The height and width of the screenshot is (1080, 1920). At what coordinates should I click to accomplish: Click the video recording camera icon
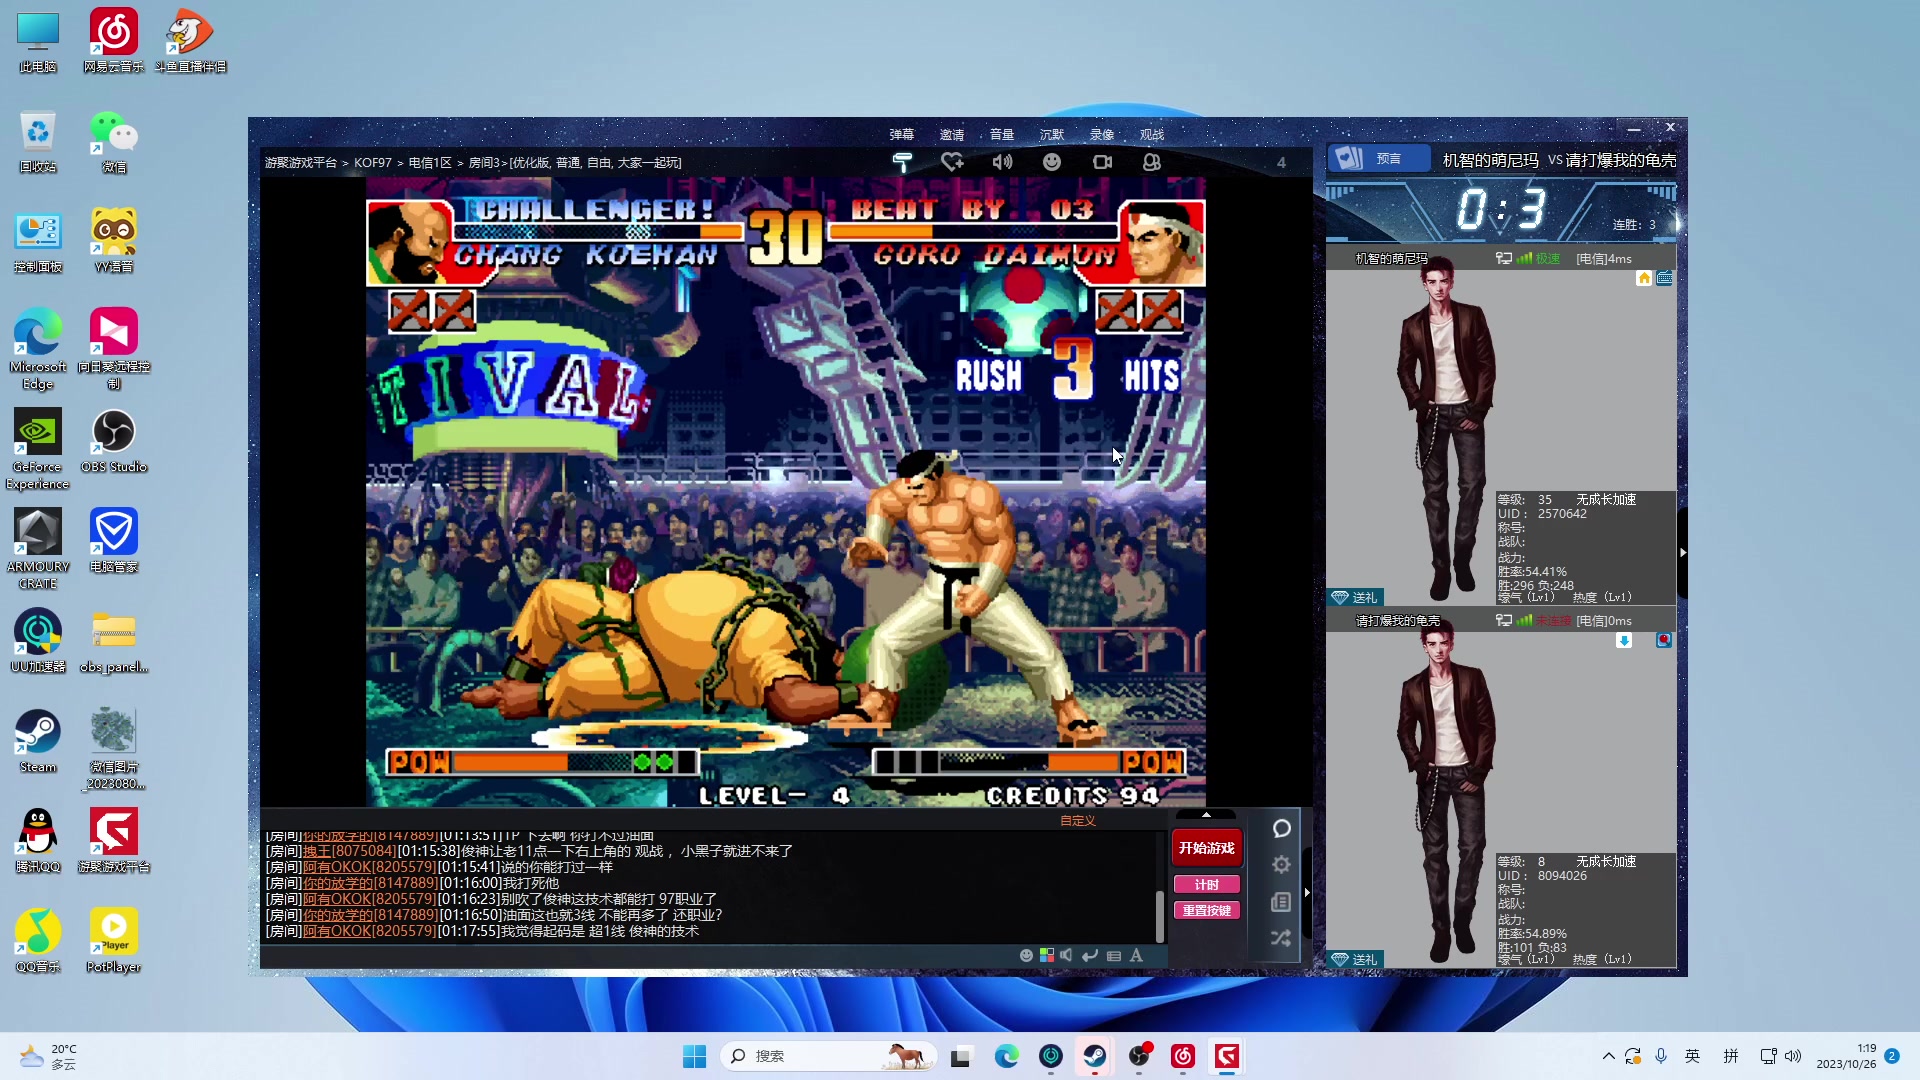[x=1102, y=162]
